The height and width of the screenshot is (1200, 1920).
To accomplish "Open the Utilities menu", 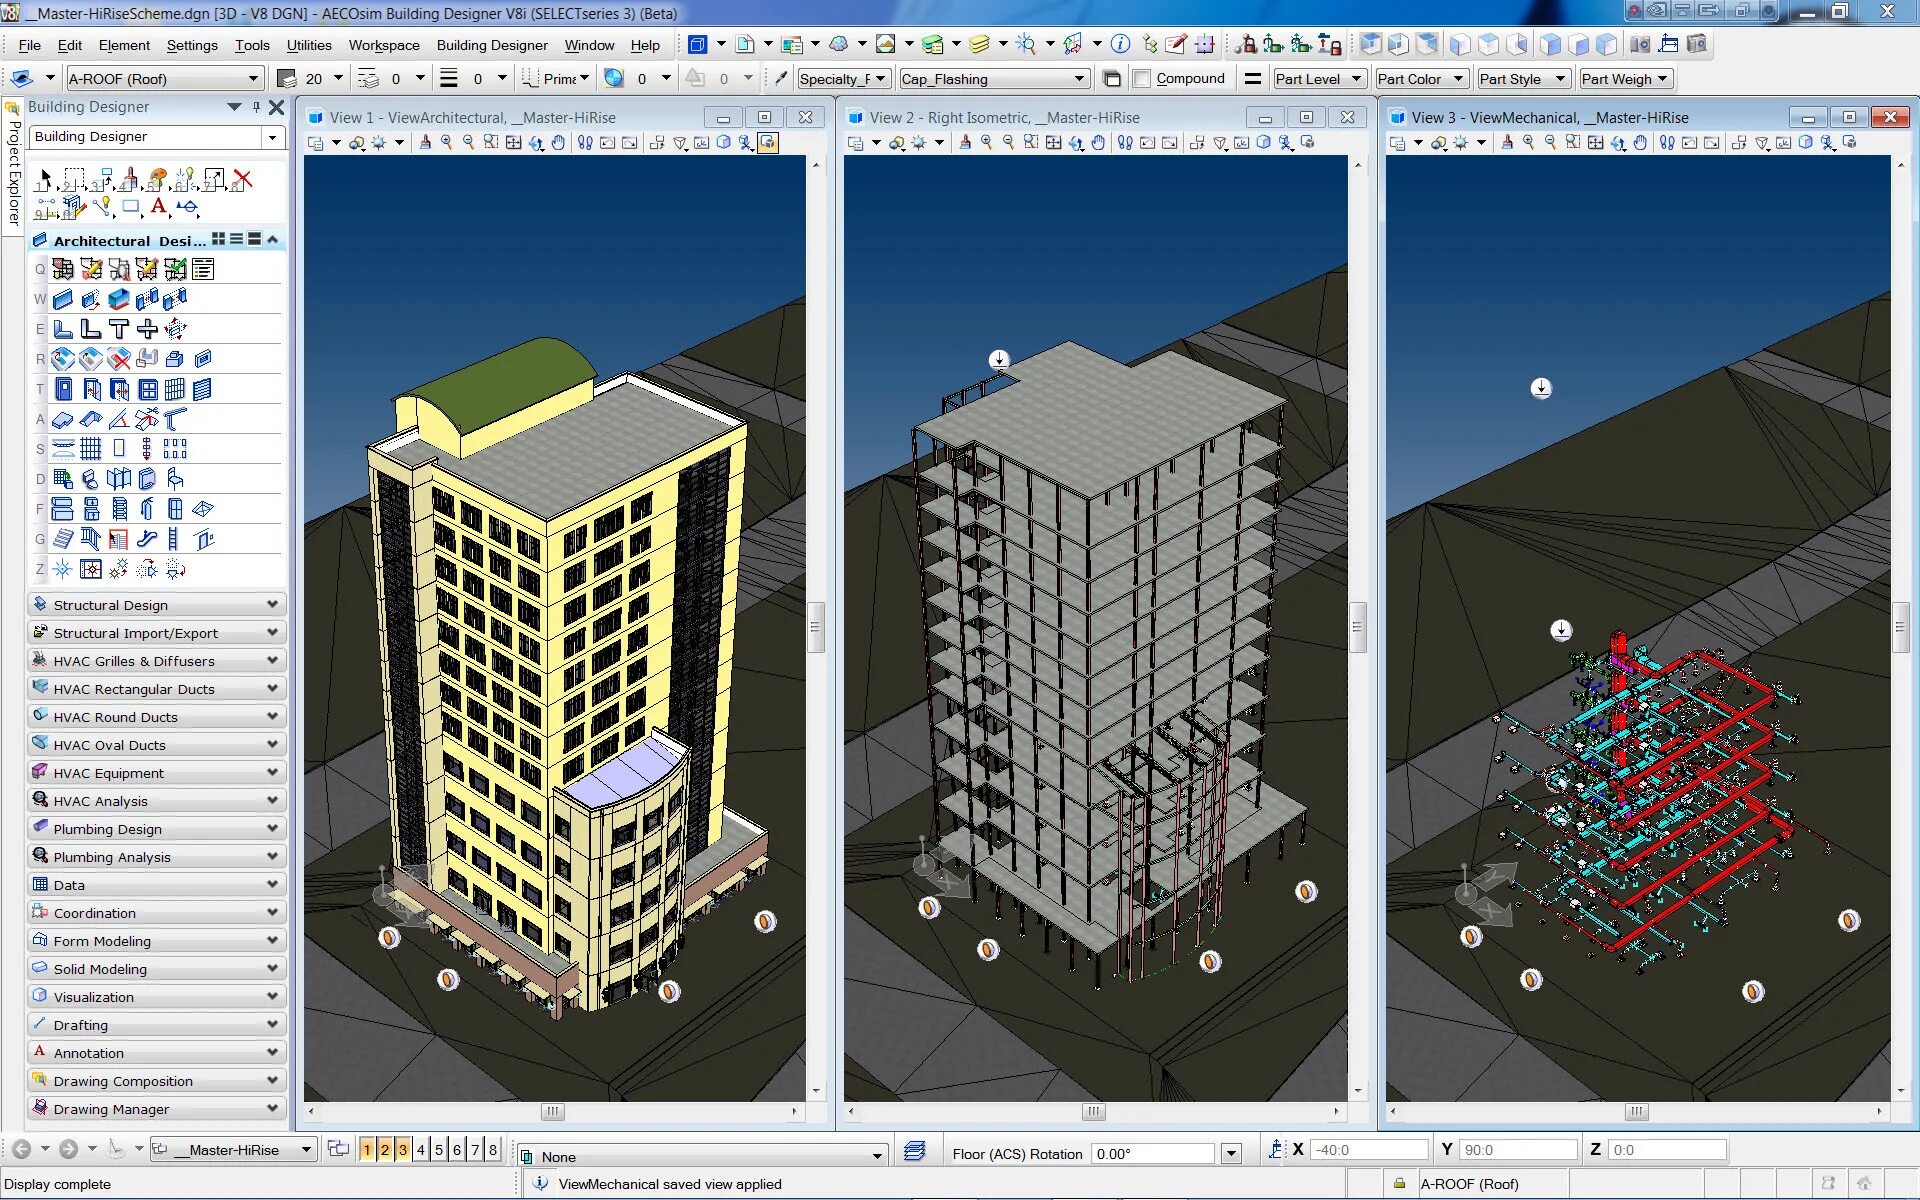I will (x=309, y=45).
